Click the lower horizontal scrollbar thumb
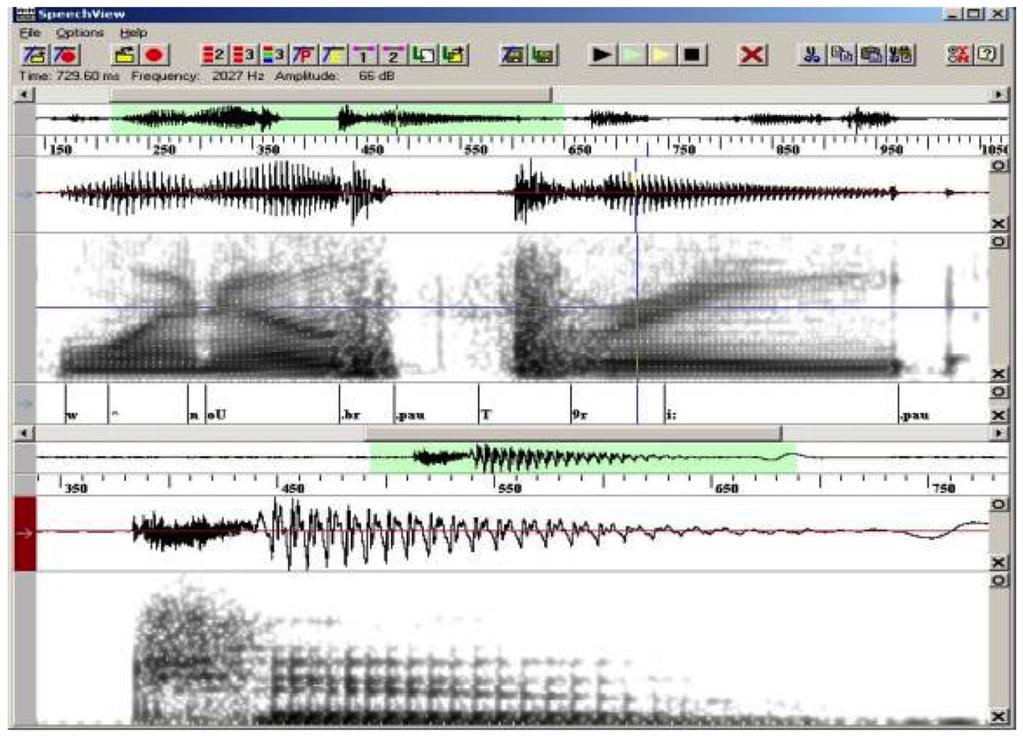The height and width of the screenshot is (737, 1023). pos(573,432)
